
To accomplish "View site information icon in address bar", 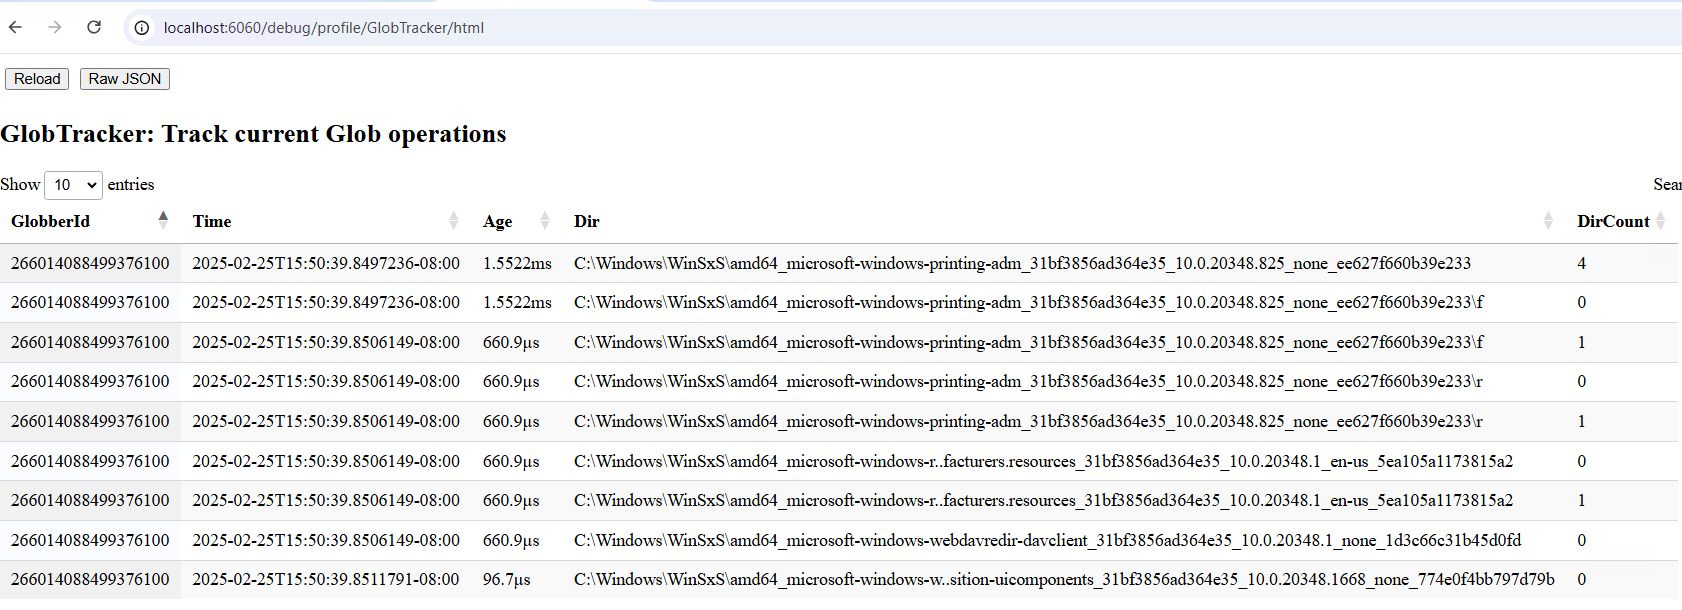I will point(142,28).
